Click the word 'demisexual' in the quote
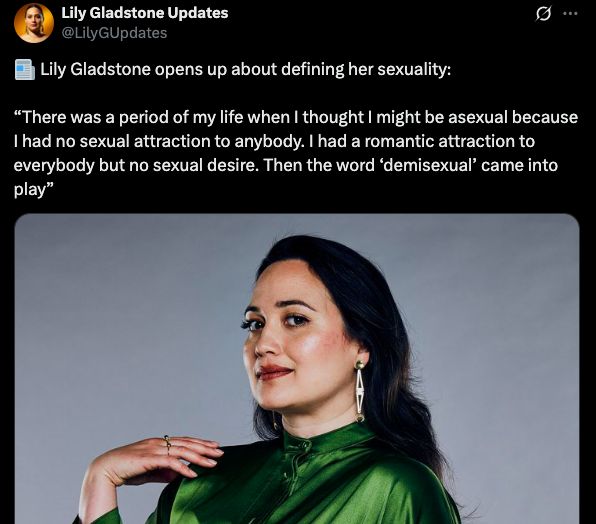This screenshot has width=596, height=524. [x=428, y=166]
